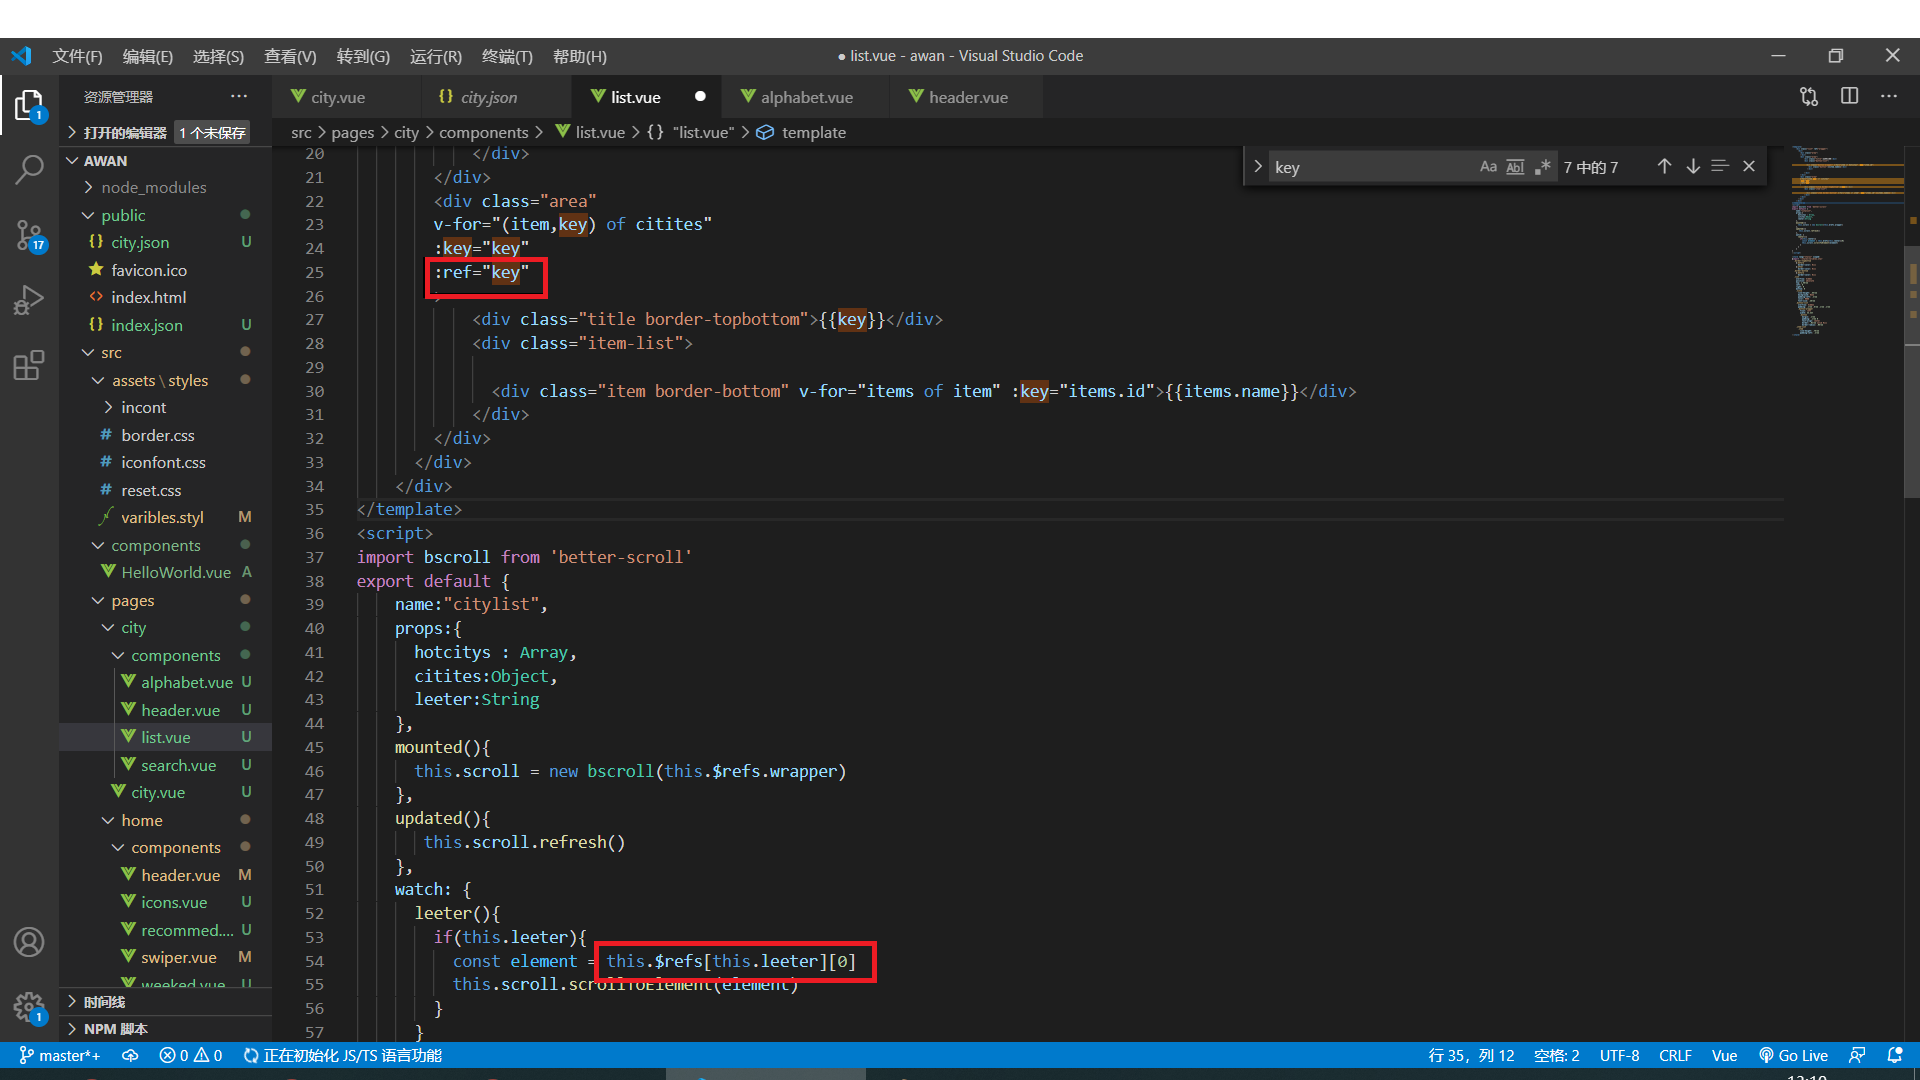1920x1080 pixels.
Task: Change language mode Vue in status bar
Action: pos(1724,1055)
